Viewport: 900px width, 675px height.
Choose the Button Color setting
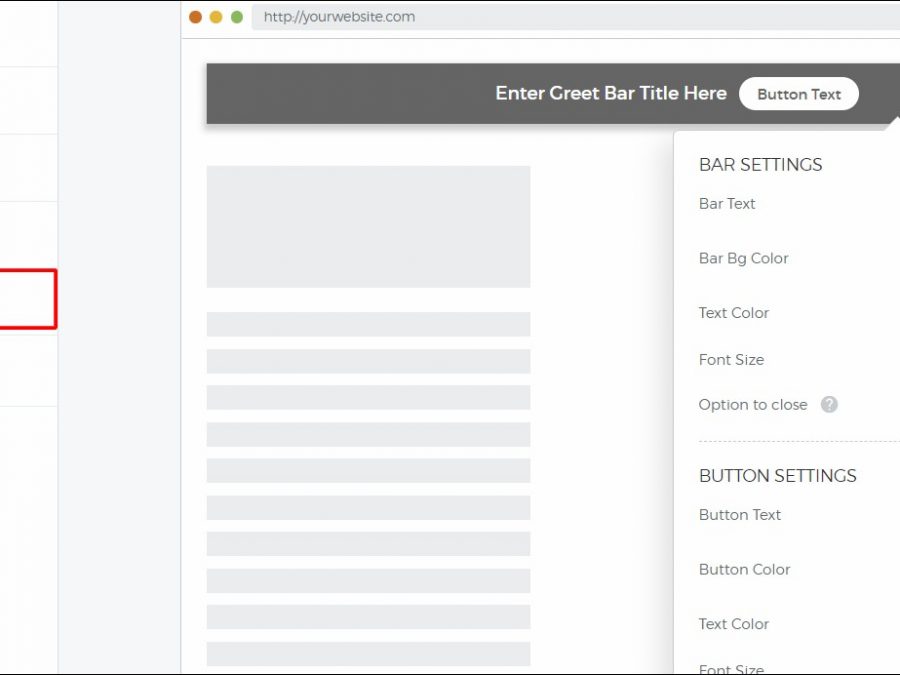pos(744,570)
